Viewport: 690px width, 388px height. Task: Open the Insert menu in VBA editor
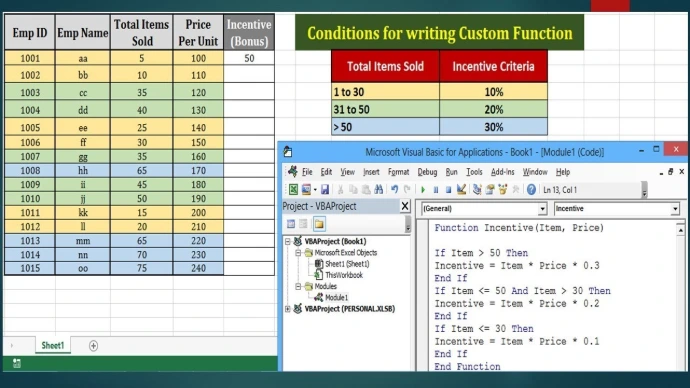coord(371,172)
